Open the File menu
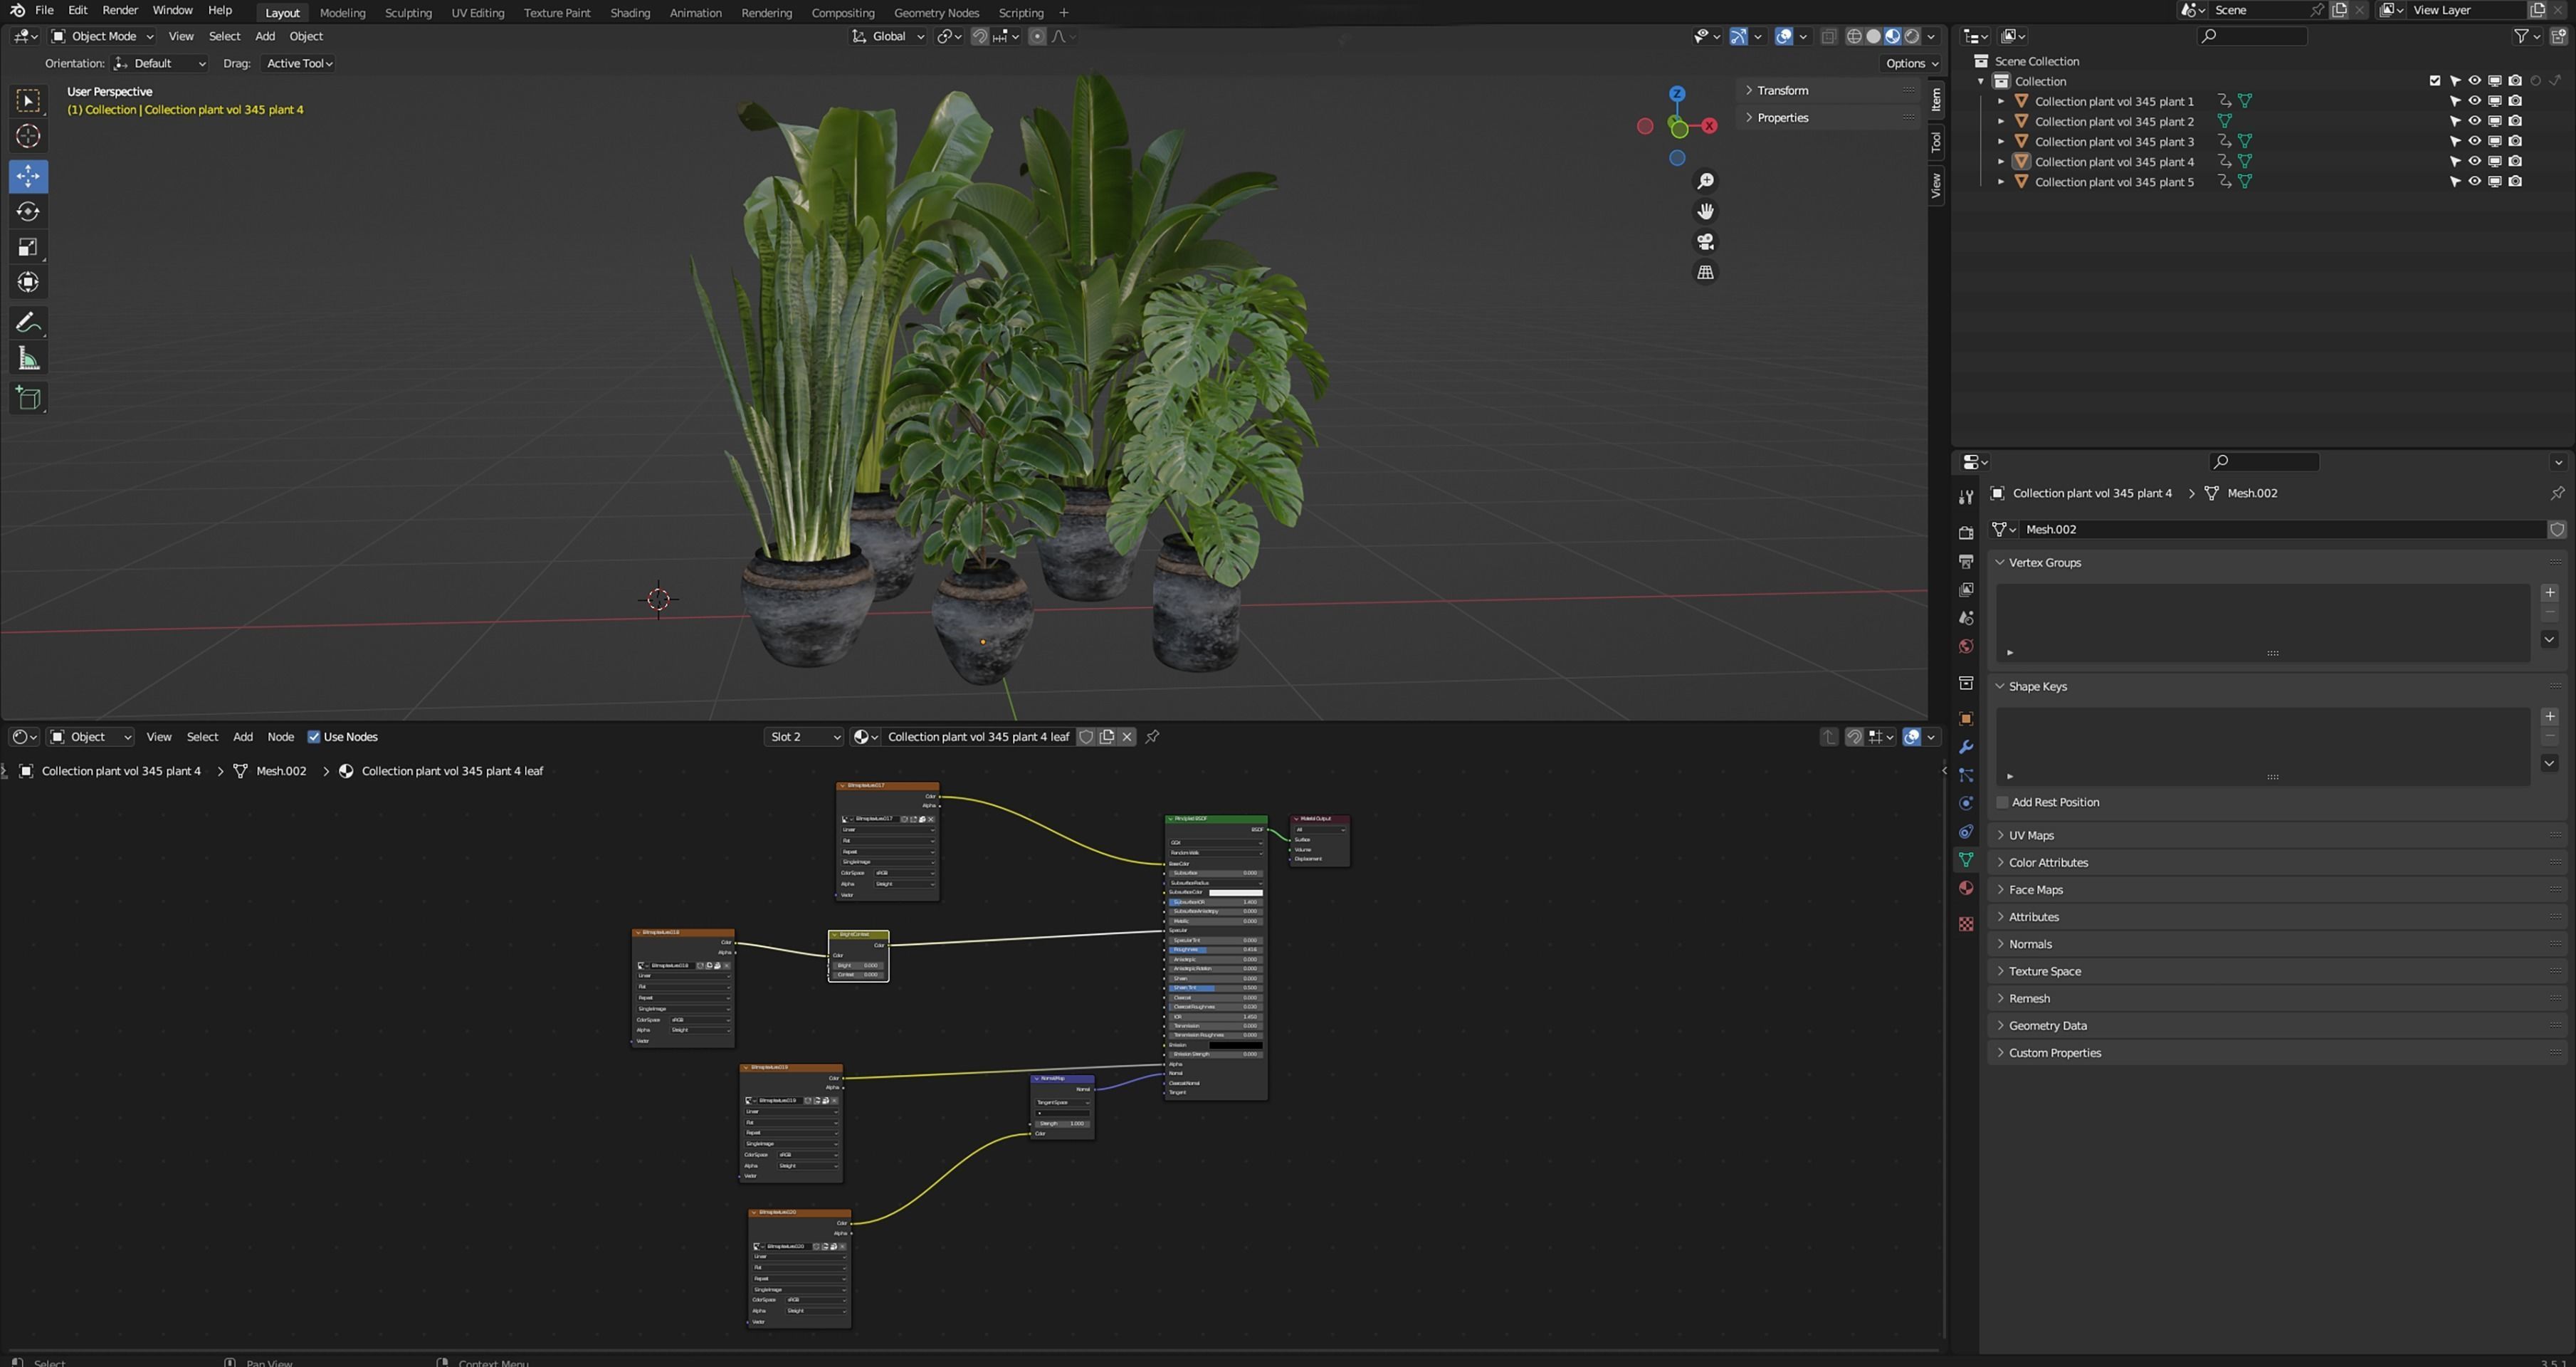Image resolution: width=2576 pixels, height=1367 pixels. 44,10
